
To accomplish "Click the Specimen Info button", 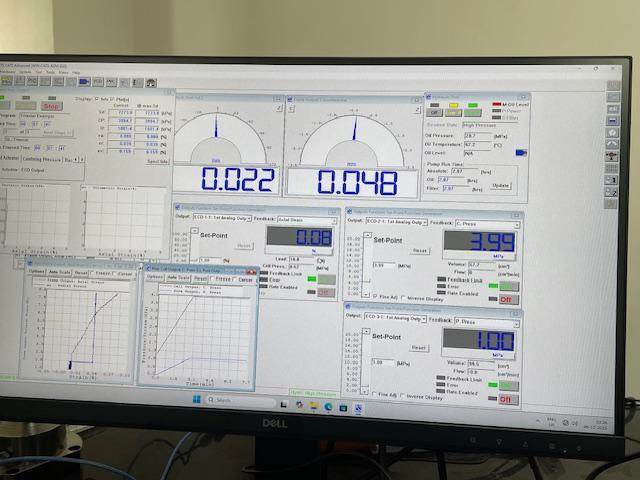I will click(x=157, y=161).
